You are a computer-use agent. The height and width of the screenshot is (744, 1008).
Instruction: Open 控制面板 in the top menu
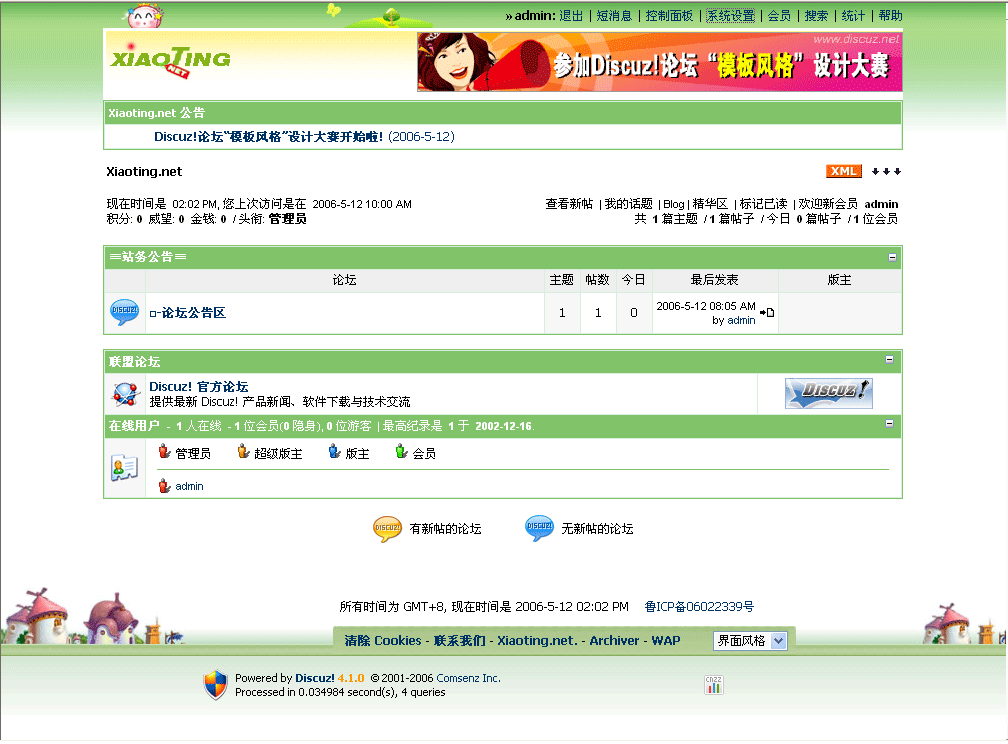click(x=669, y=15)
